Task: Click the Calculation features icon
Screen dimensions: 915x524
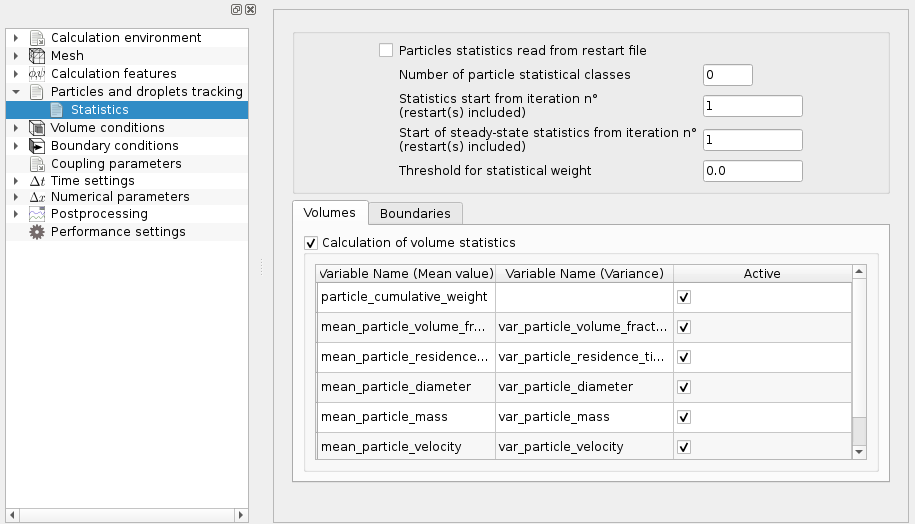Action: pos(38,74)
